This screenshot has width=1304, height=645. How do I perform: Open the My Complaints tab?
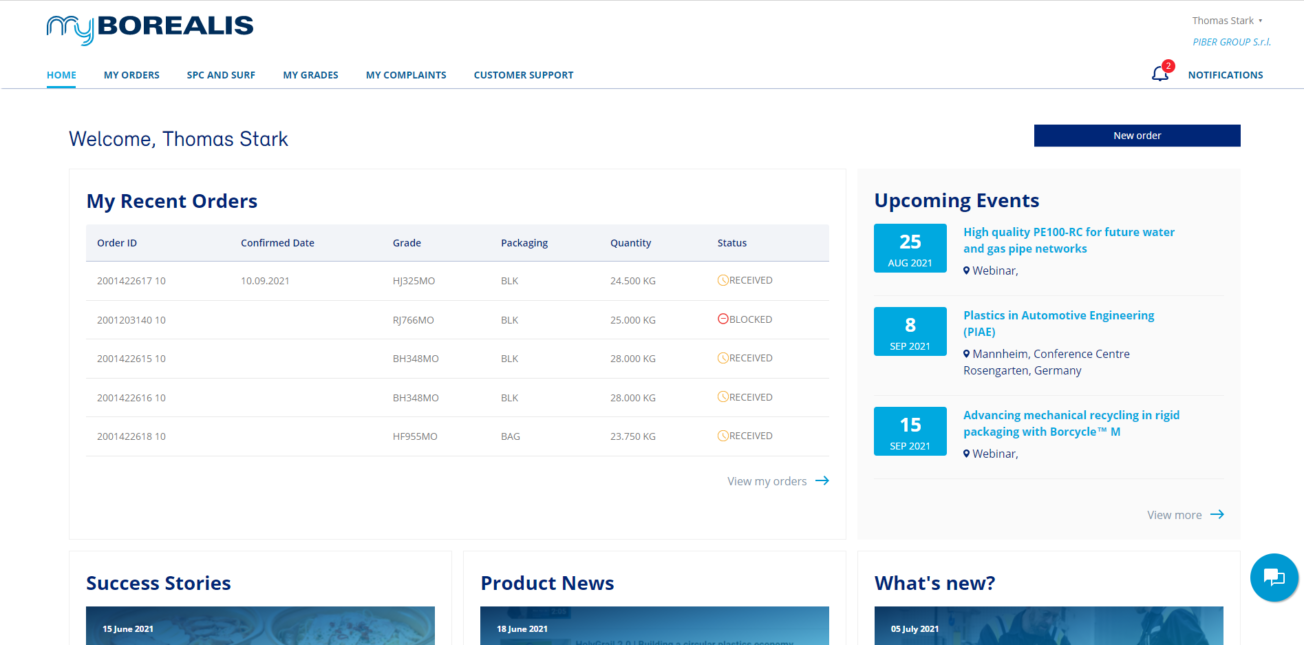406,75
